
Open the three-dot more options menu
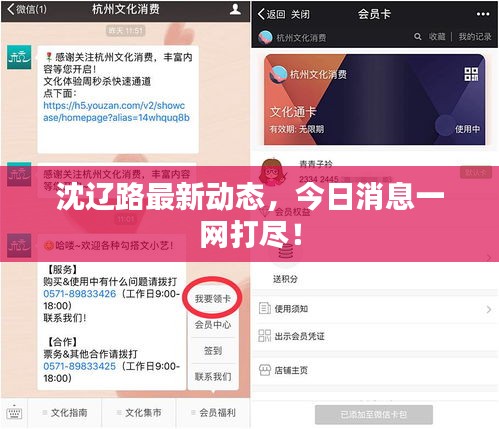pos(483,14)
